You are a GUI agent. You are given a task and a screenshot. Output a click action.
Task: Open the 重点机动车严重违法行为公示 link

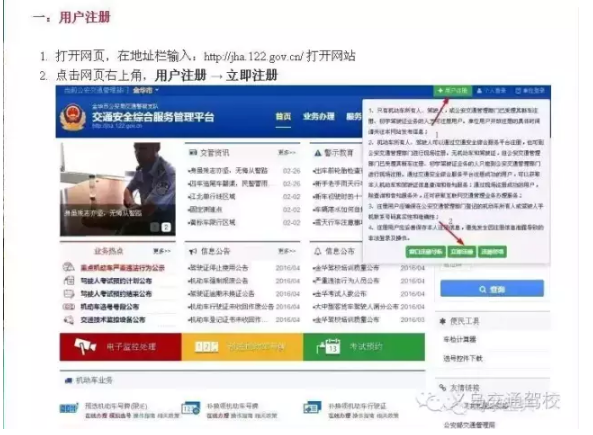point(123,268)
